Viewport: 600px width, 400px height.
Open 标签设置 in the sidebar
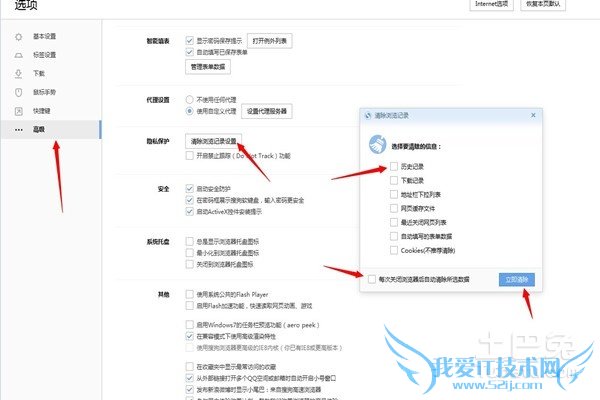point(44,55)
